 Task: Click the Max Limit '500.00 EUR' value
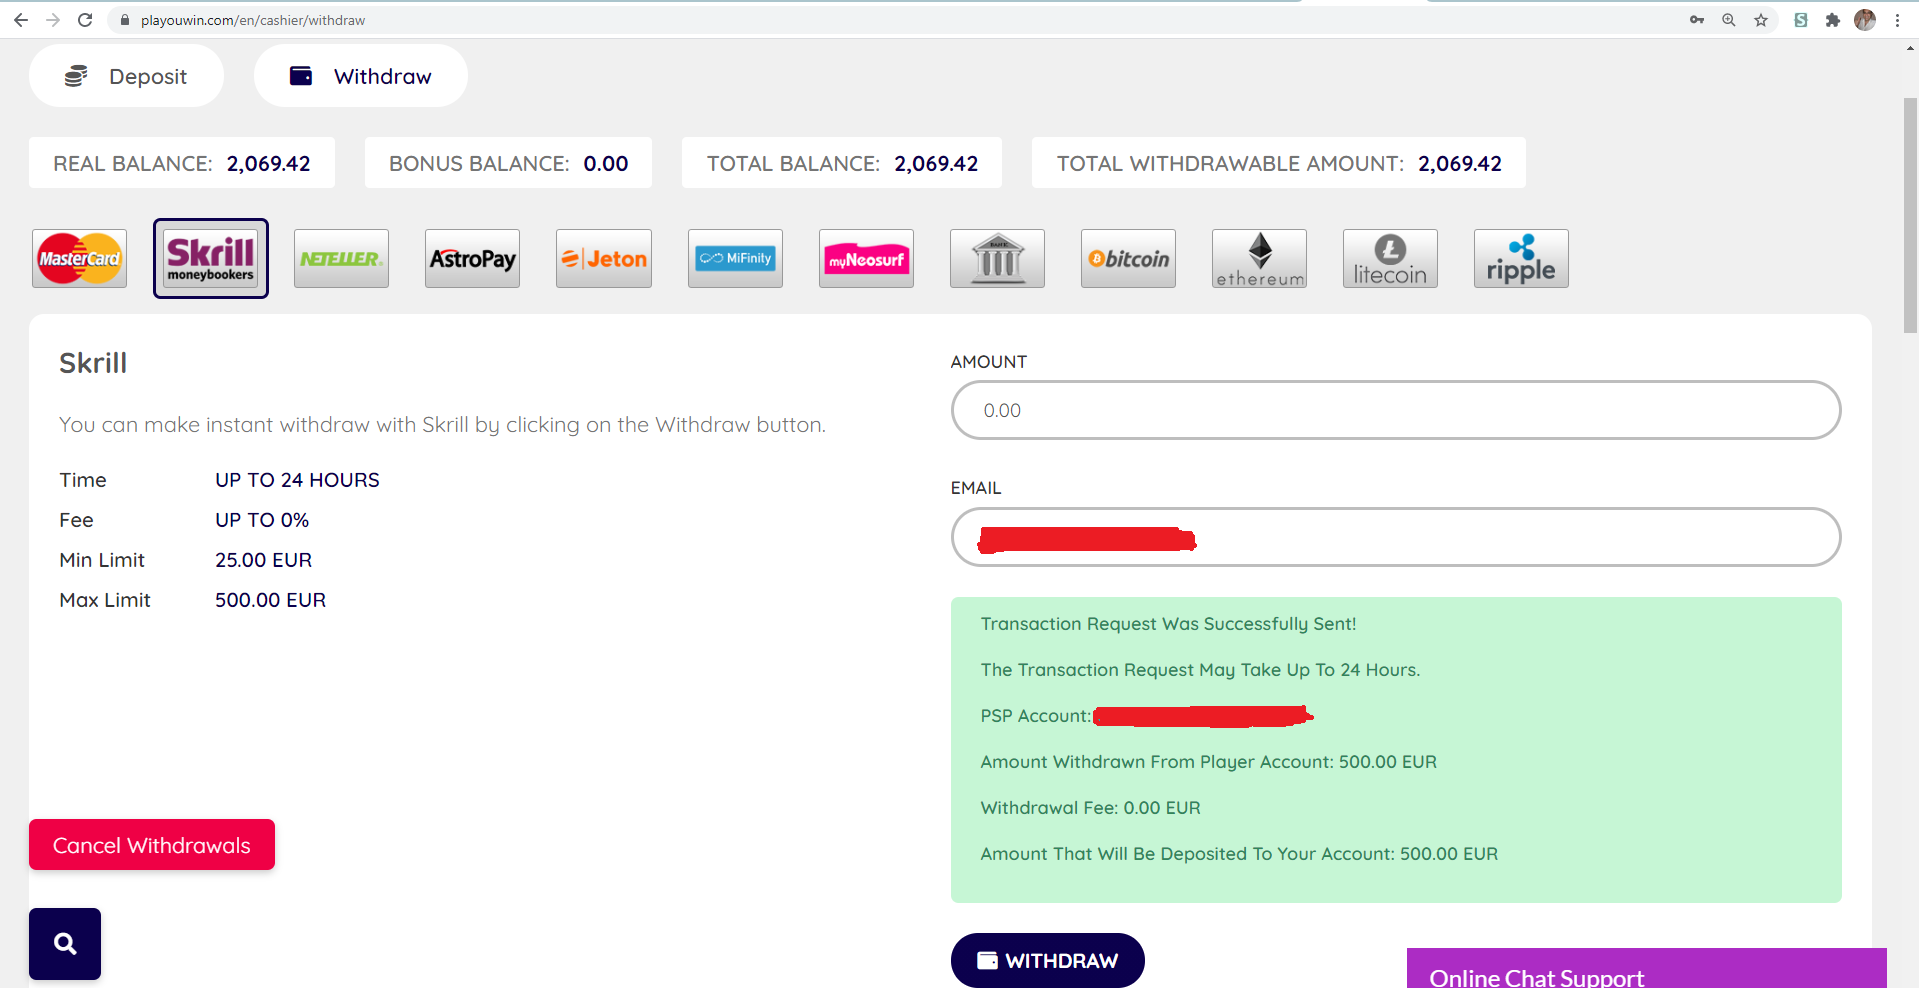(x=271, y=600)
